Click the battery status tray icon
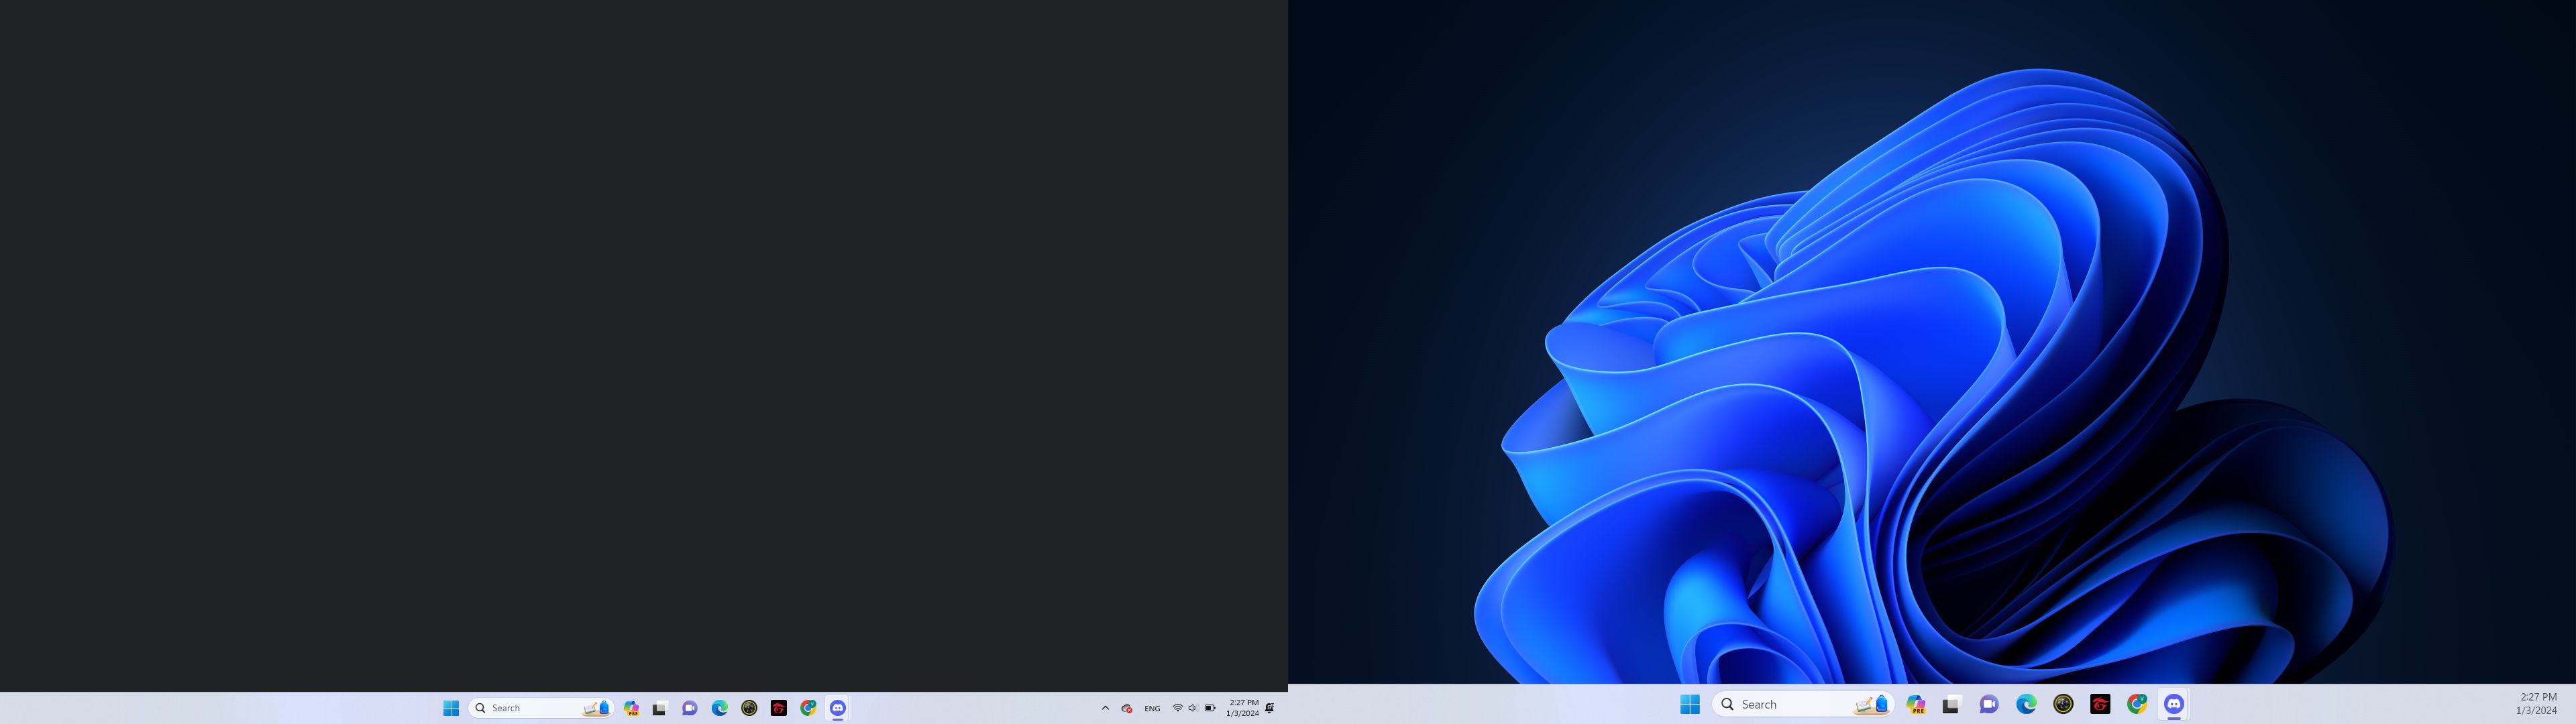Screen dimensions: 2576x724 click(1210, 708)
